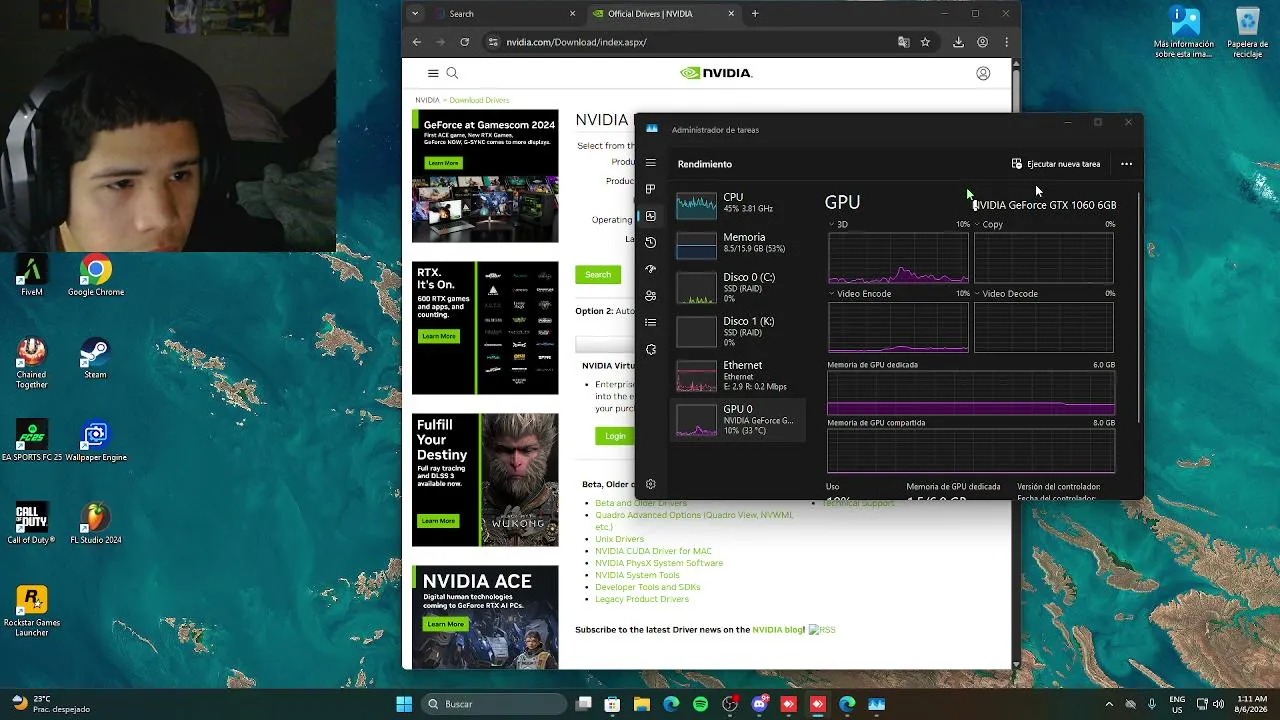Select the Ethernet performance entry
Screen dimensions: 1280x720
(738, 375)
